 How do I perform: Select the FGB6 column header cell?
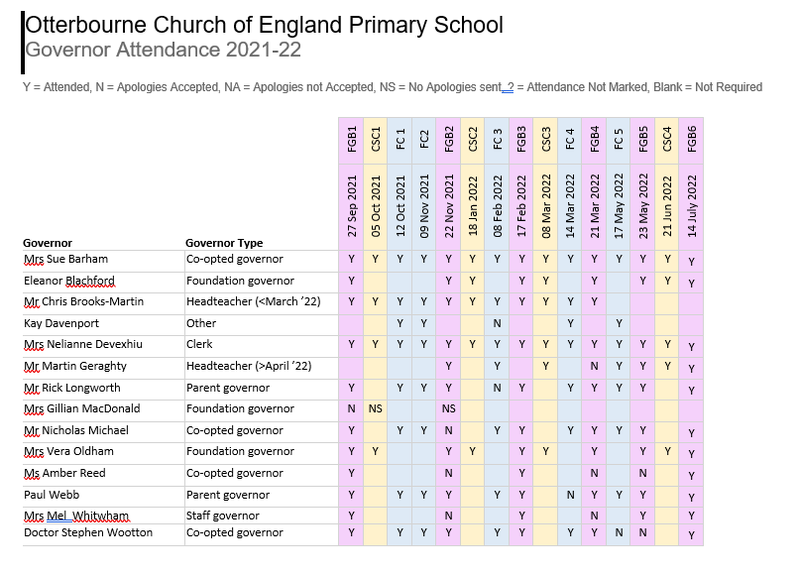pyautogui.click(x=691, y=141)
